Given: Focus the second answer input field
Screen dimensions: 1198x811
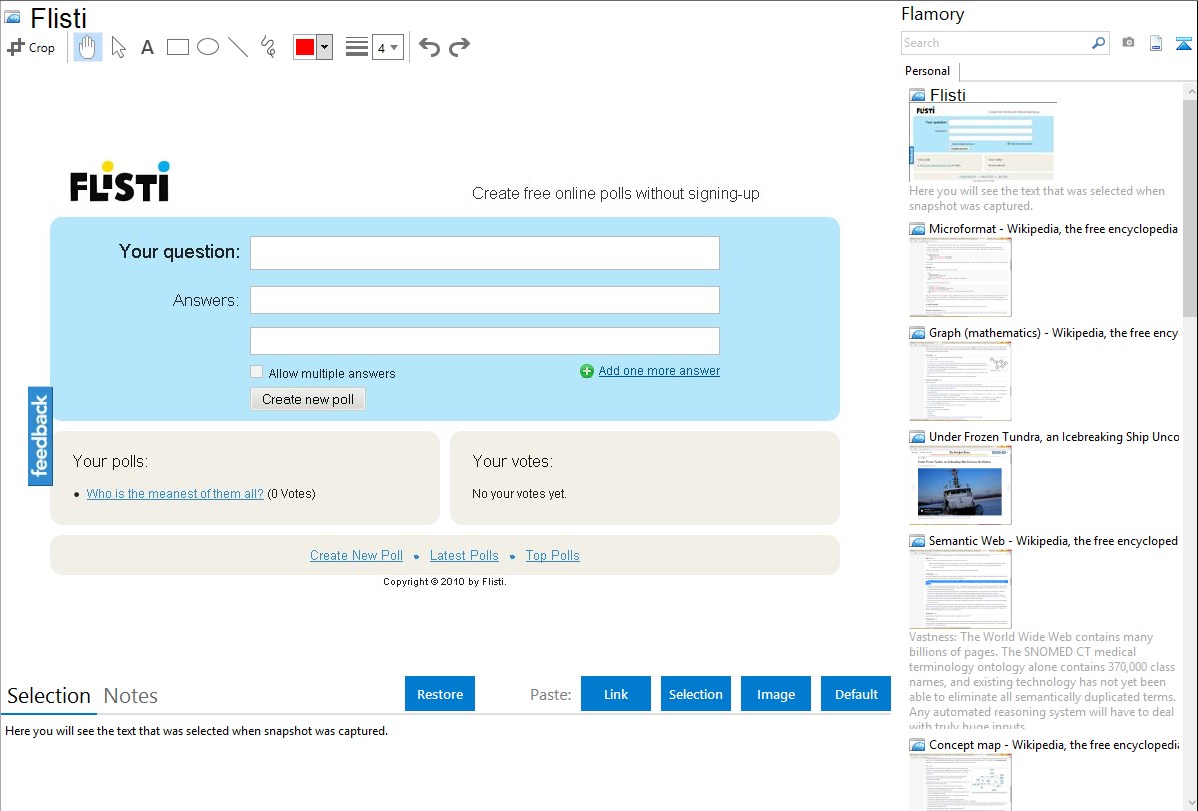Looking at the screenshot, I should point(485,341).
